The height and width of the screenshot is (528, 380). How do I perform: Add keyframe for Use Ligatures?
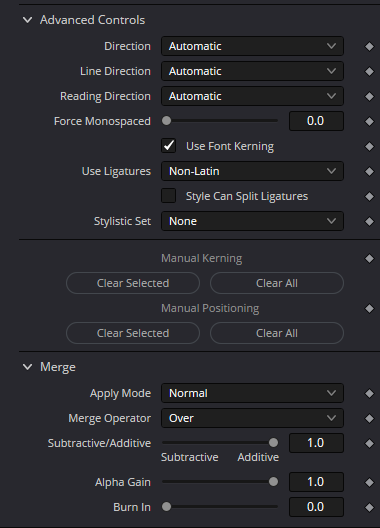370,171
